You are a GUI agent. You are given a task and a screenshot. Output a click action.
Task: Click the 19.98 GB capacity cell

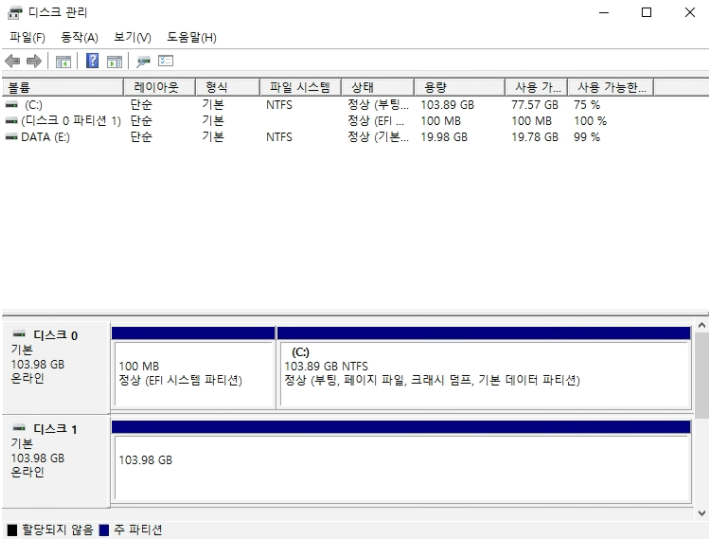tap(444, 137)
